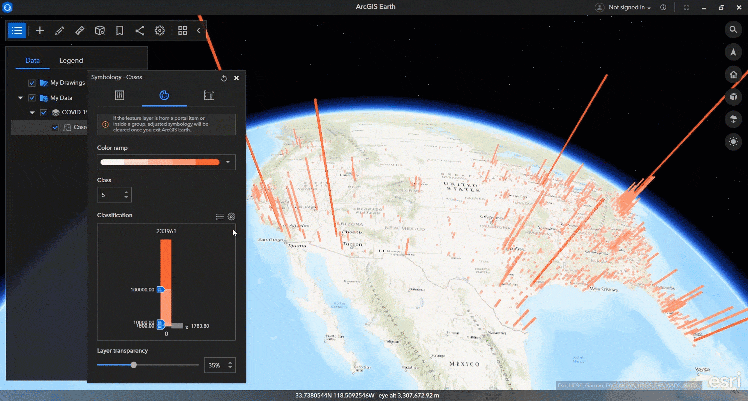Collapse the My Data tree node
The image size is (748, 401).
[x=20, y=98]
